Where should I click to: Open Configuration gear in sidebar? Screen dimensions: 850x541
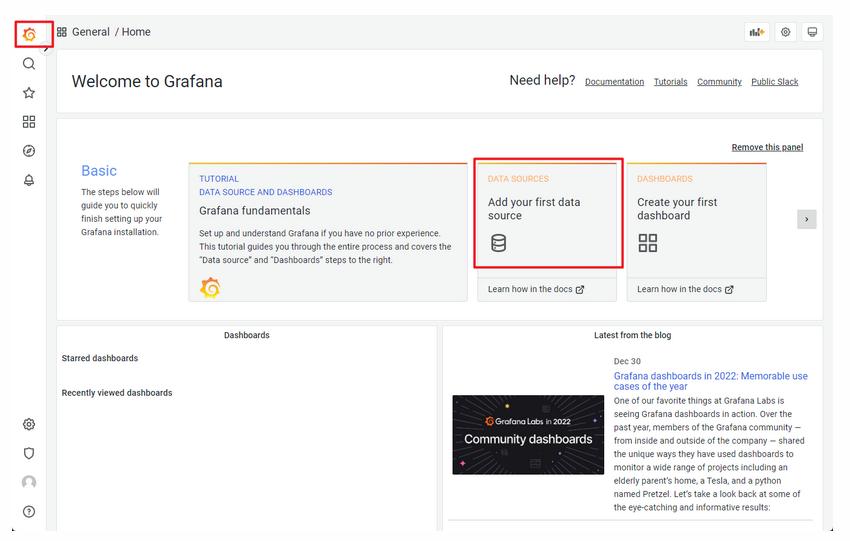click(x=29, y=424)
